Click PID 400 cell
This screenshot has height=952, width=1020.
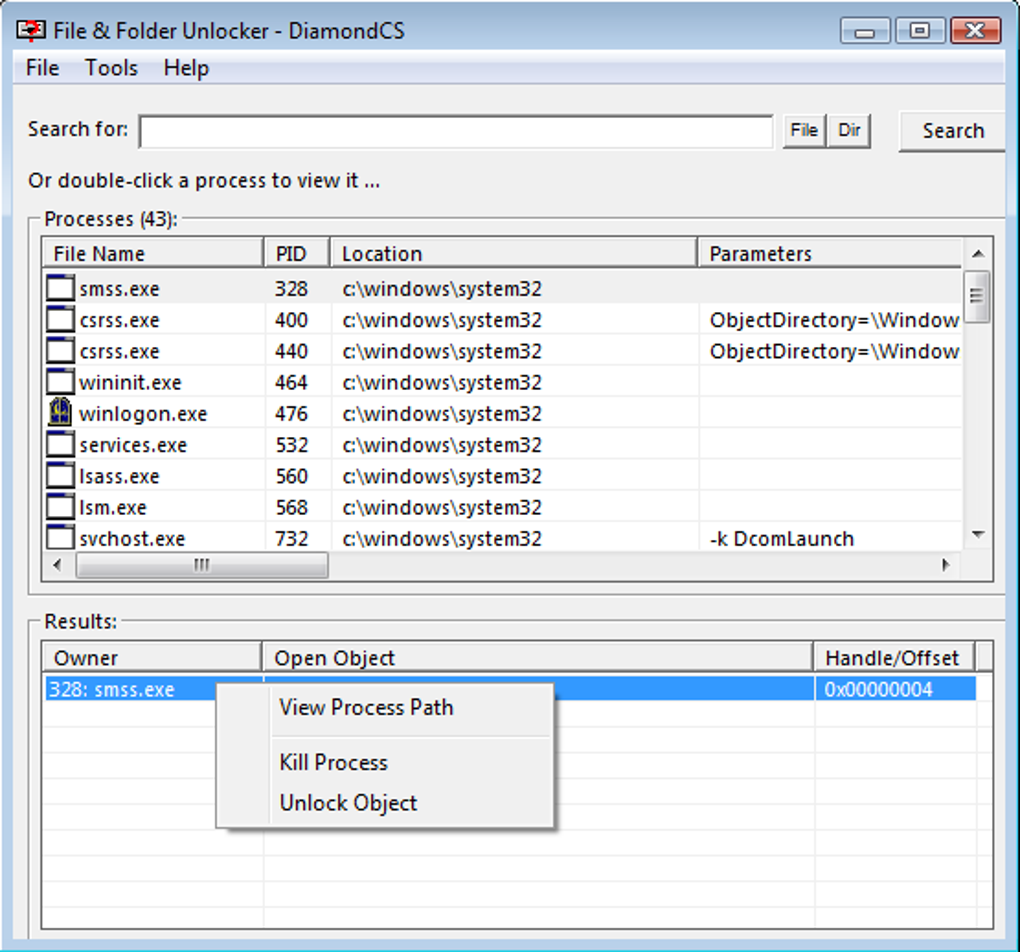pos(291,320)
